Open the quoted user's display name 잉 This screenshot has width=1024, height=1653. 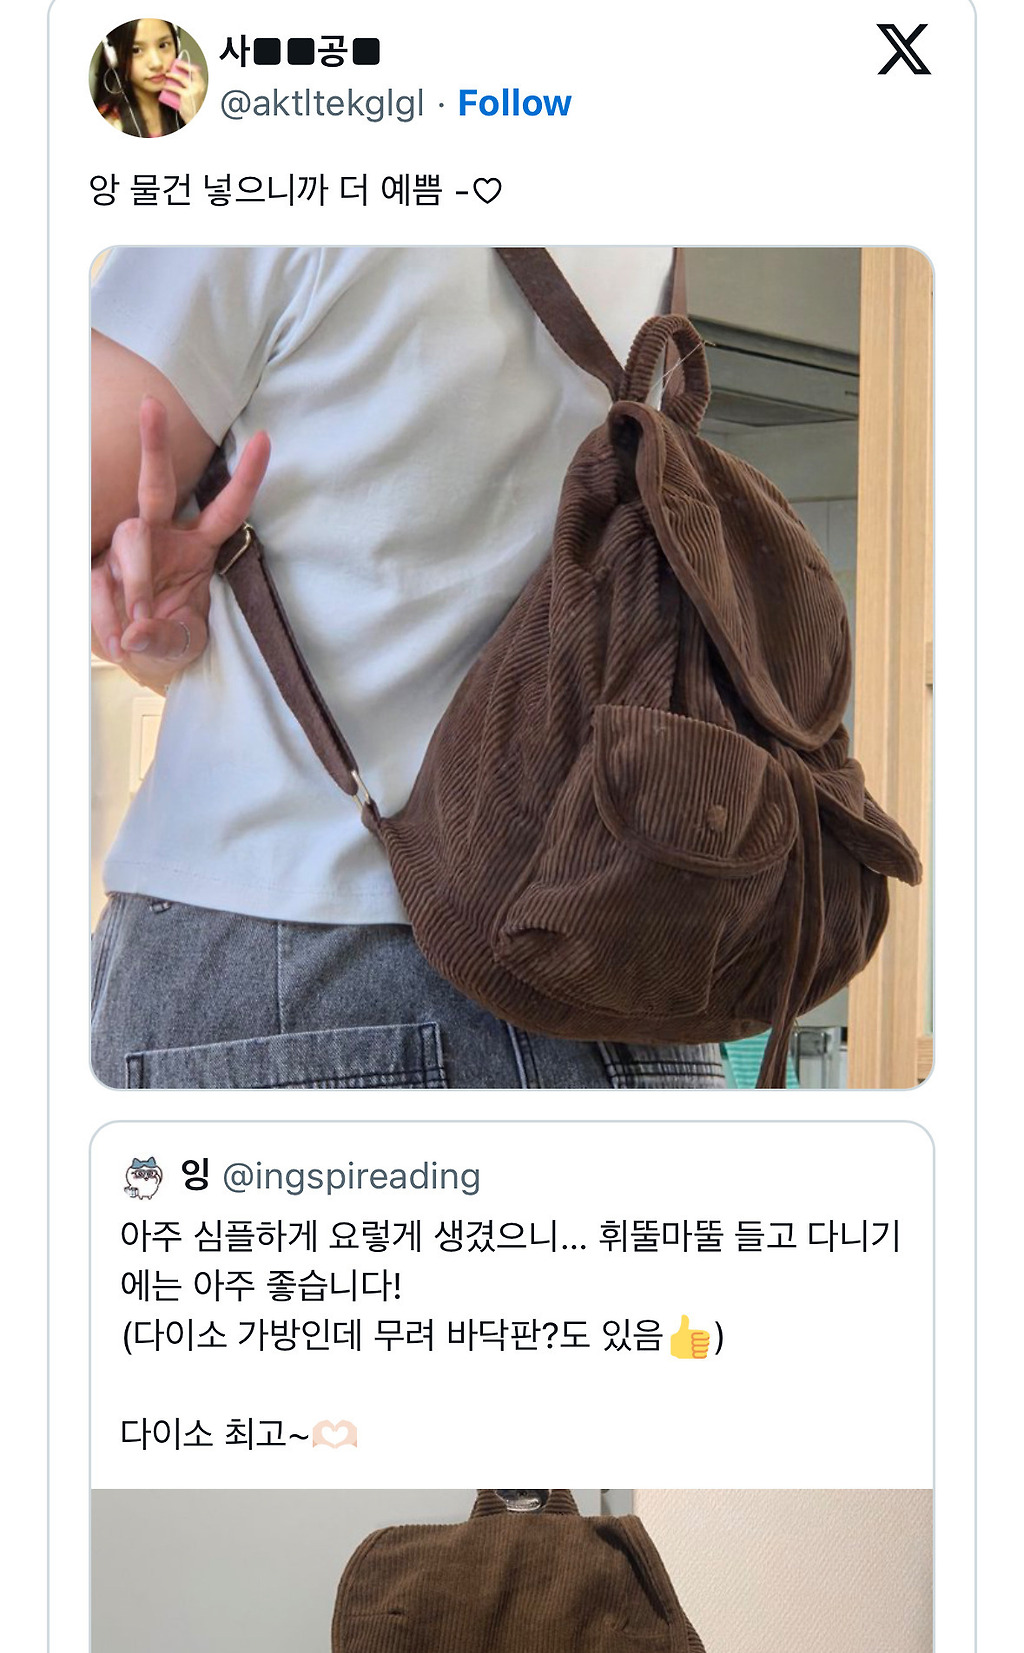[195, 1175]
